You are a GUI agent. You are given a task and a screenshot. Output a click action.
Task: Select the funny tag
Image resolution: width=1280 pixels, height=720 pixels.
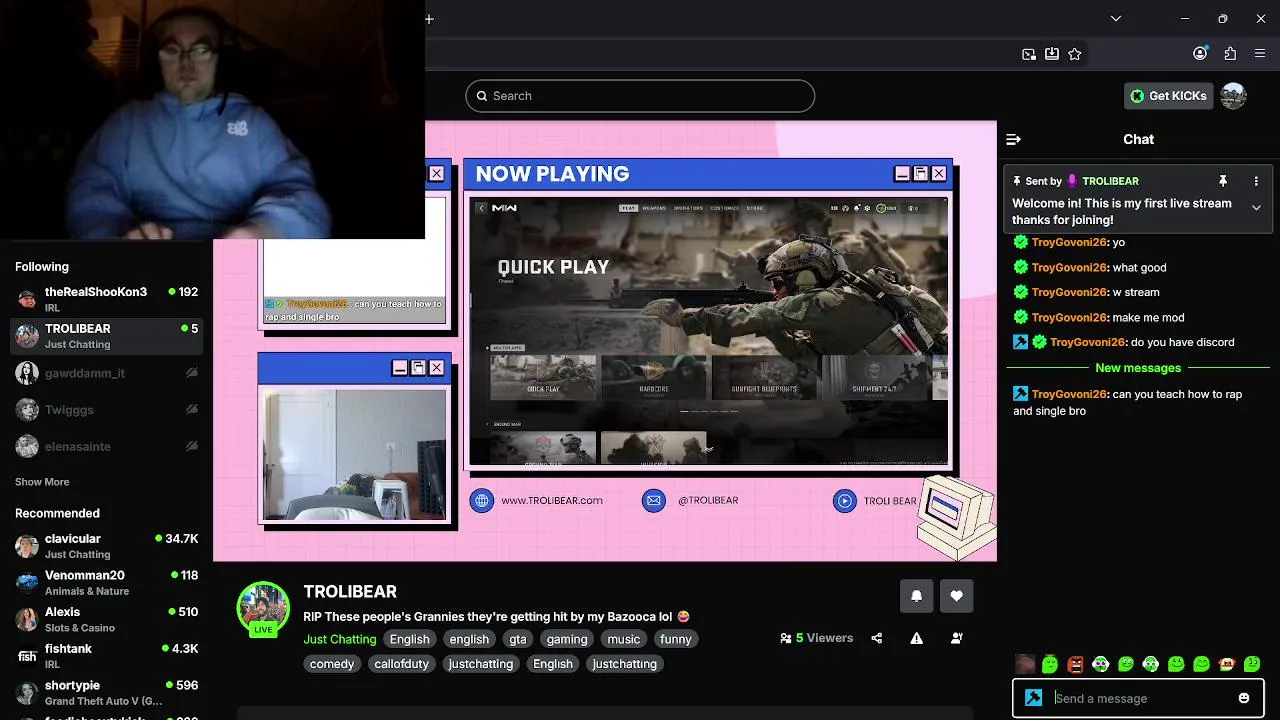pos(676,639)
